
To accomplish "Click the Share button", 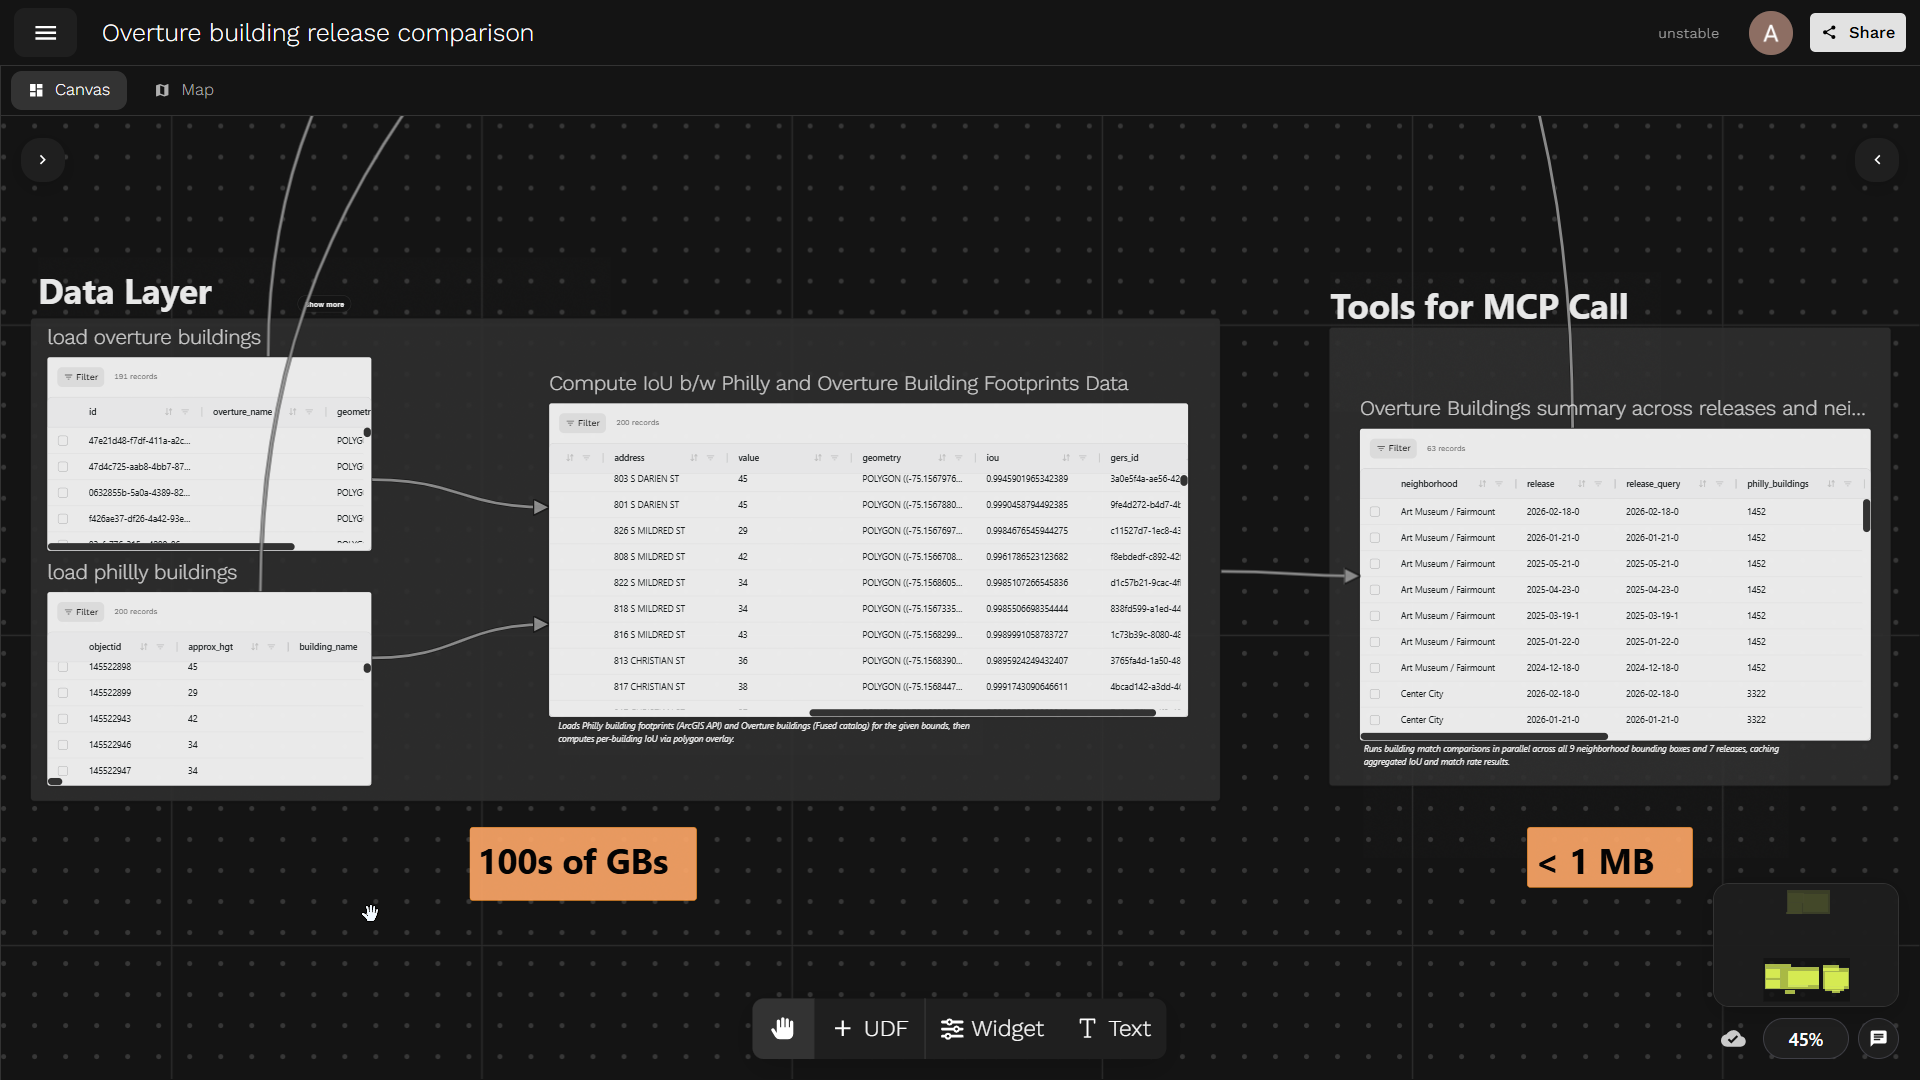I will [1857, 33].
